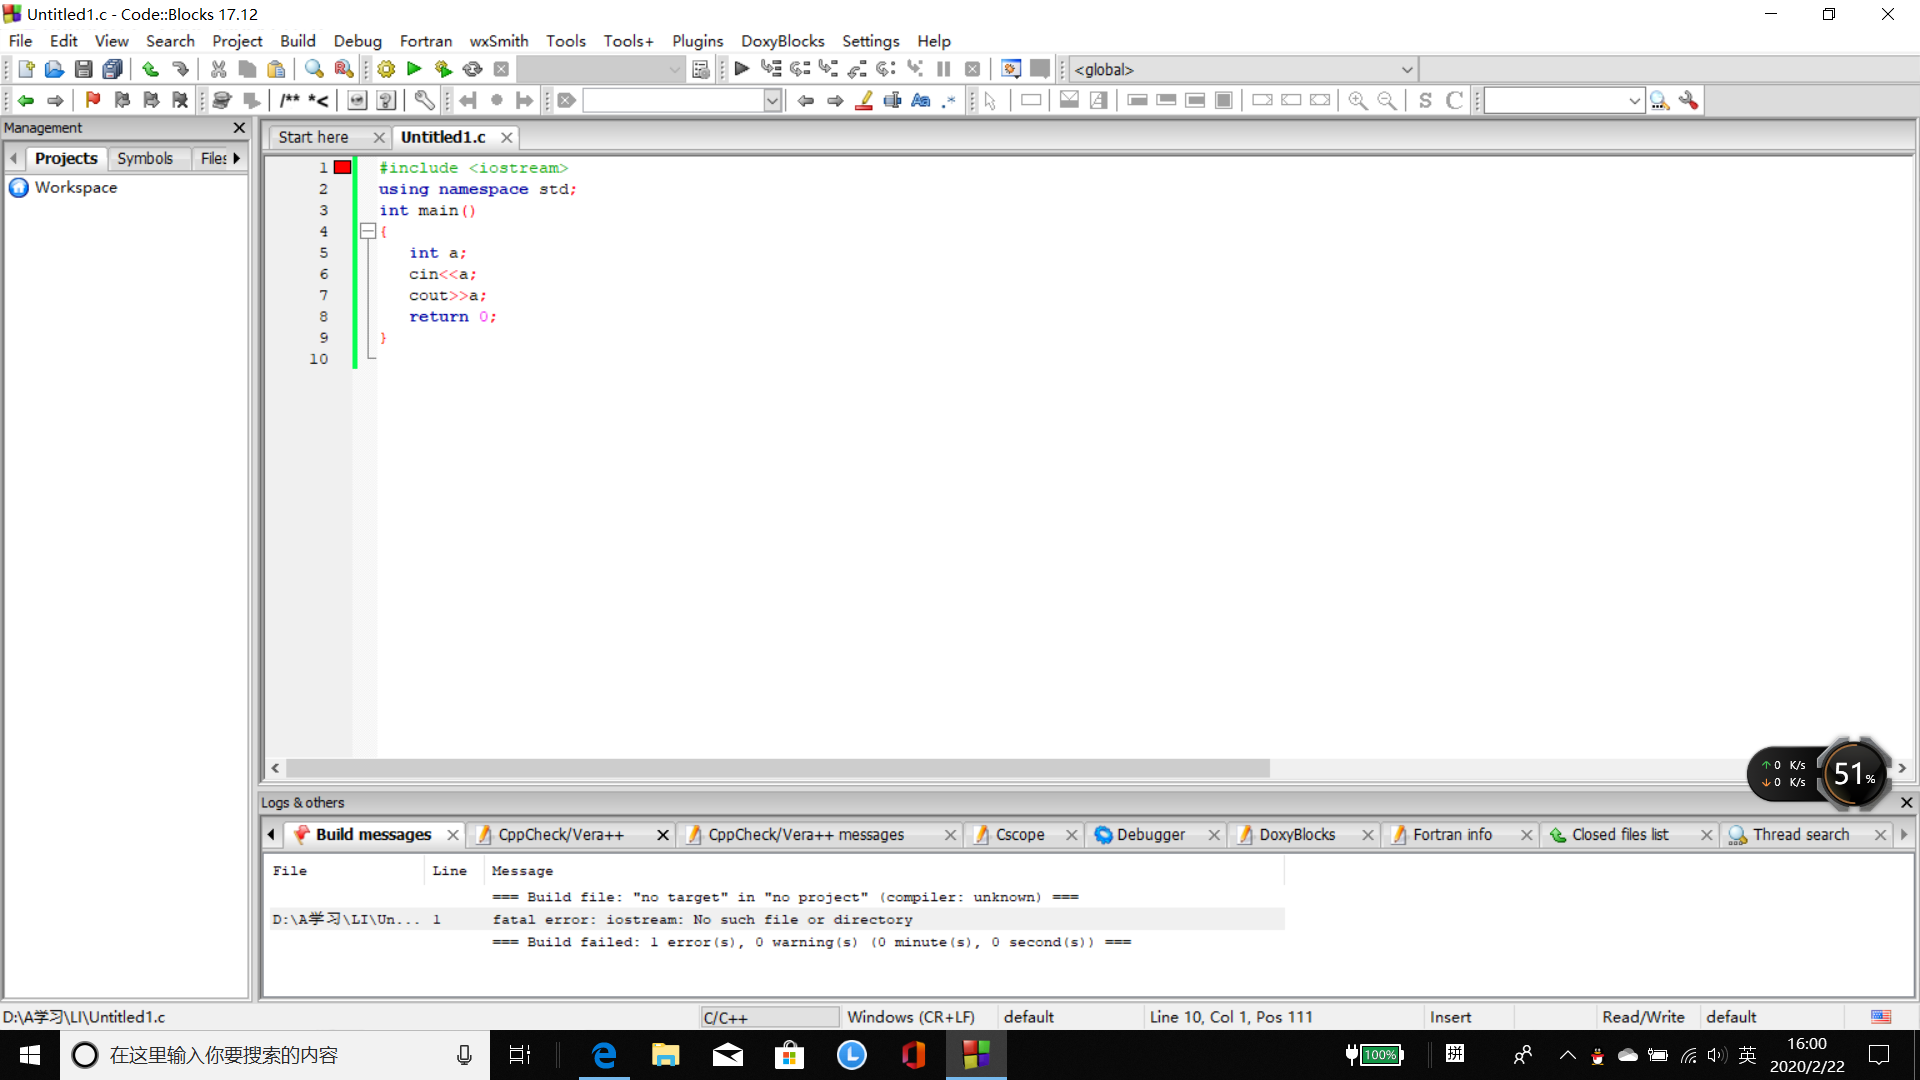Open the Debug menu
The width and height of the screenshot is (1920, 1080).
coord(355,41)
